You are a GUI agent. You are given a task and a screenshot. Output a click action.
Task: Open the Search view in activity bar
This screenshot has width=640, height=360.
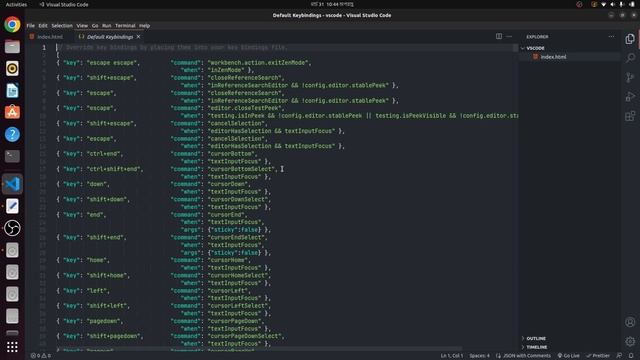click(x=630, y=58)
